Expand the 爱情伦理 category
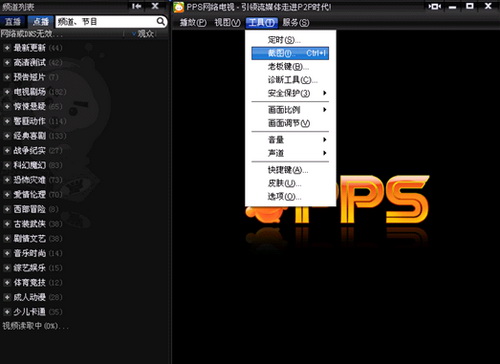The height and width of the screenshot is (364, 500). [x=6, y=195]
